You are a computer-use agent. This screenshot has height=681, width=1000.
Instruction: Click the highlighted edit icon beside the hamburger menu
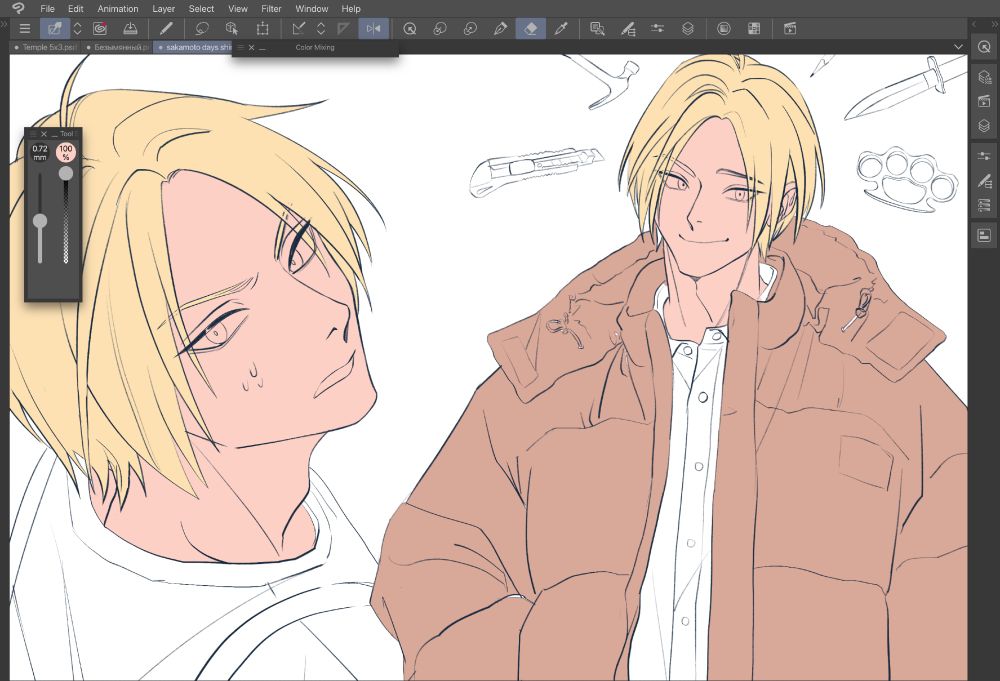[55, 29]
